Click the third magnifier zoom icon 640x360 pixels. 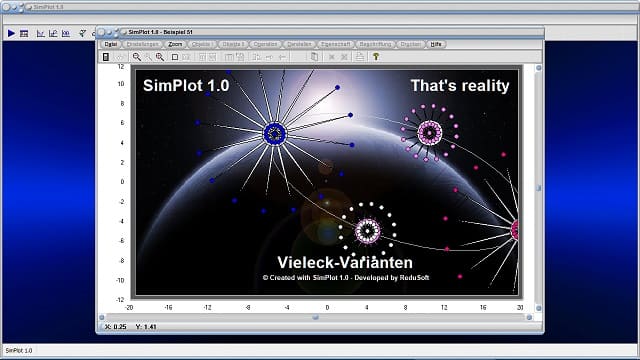(x=160, y=57)
